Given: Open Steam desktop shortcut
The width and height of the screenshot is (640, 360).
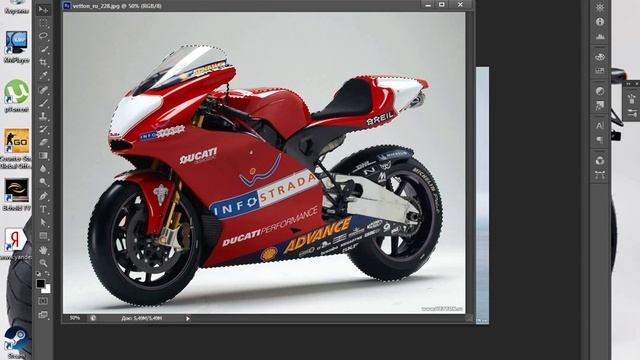Looking at the screenshot, I should (x=16, y=342).
